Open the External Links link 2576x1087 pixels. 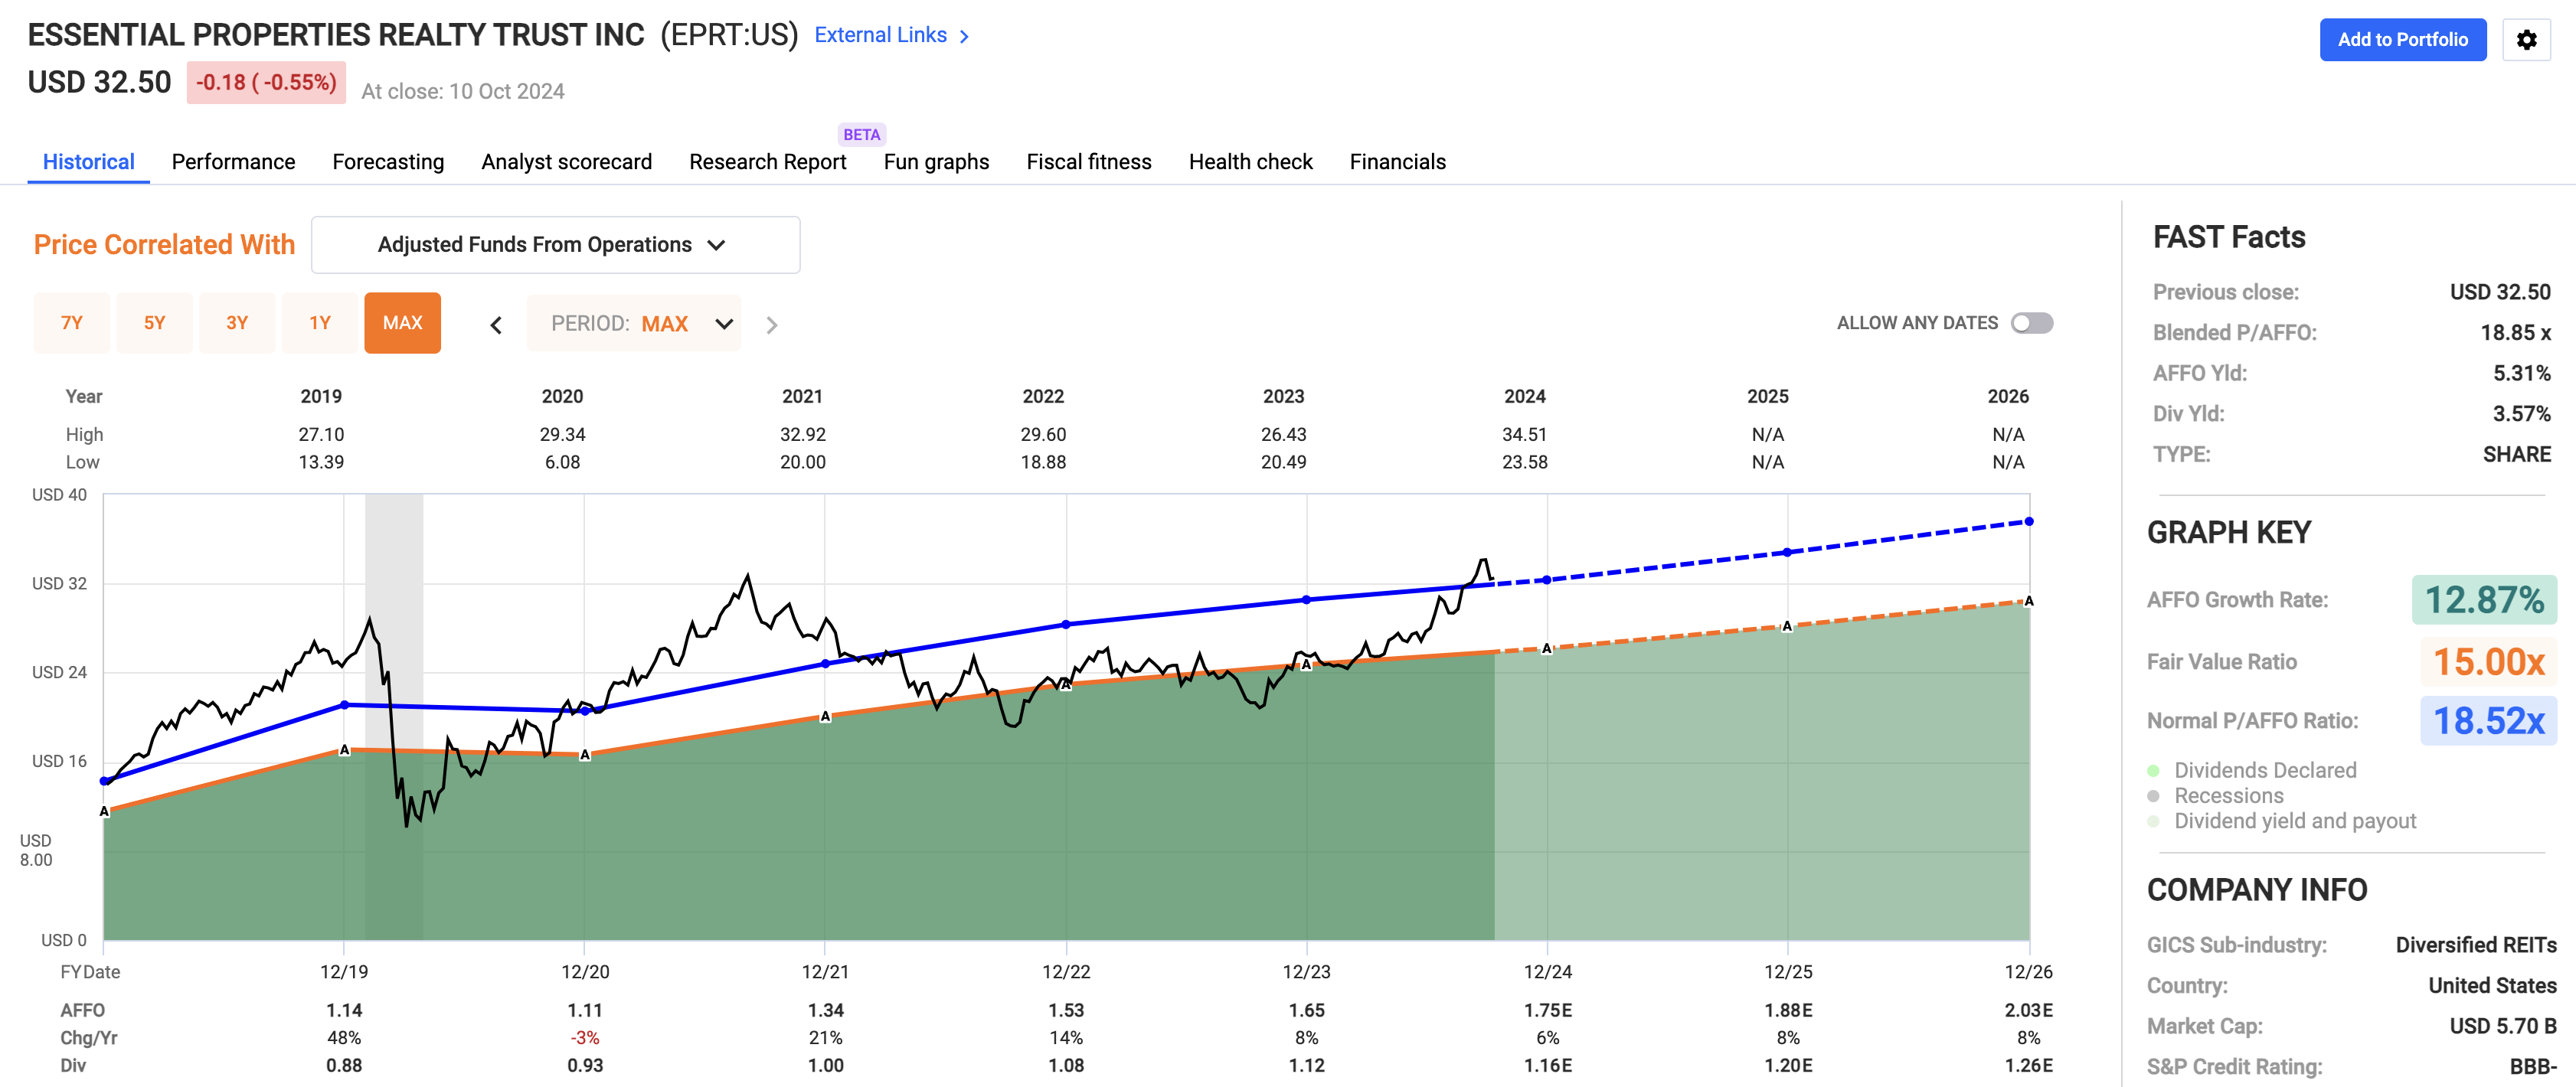[x=881, y=35]
